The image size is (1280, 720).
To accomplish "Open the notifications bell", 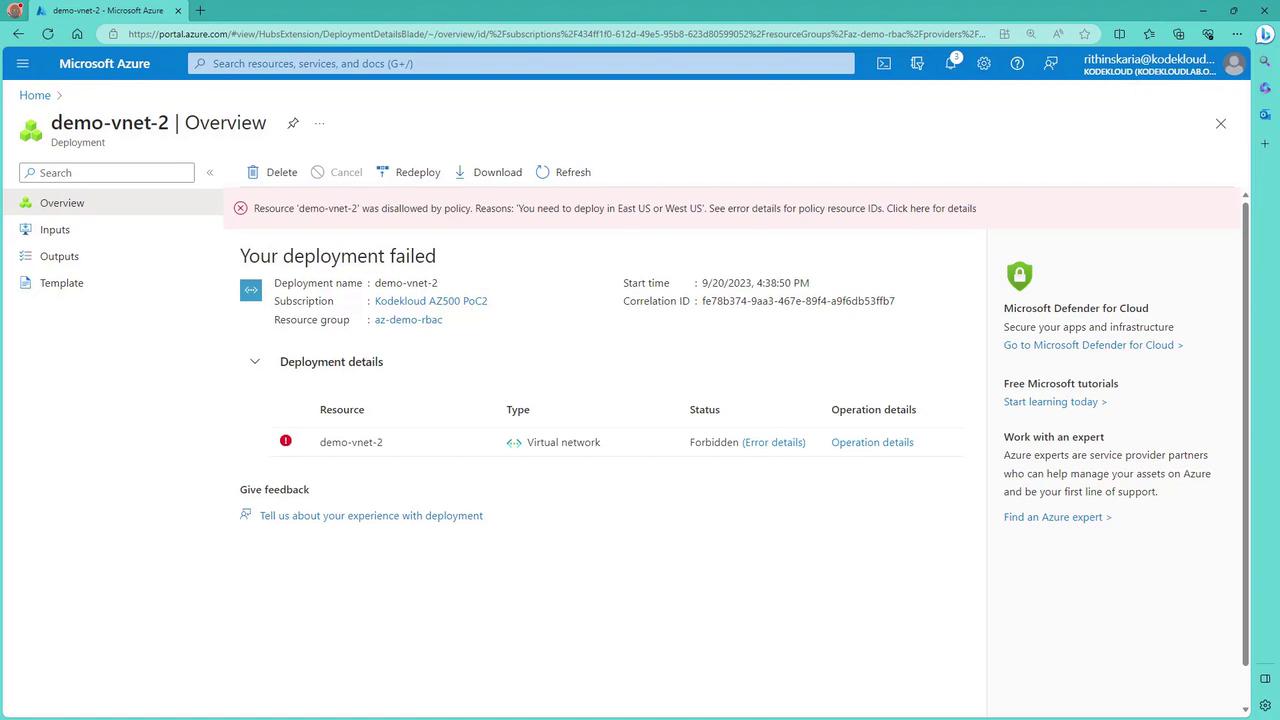I will click(951, 63).
